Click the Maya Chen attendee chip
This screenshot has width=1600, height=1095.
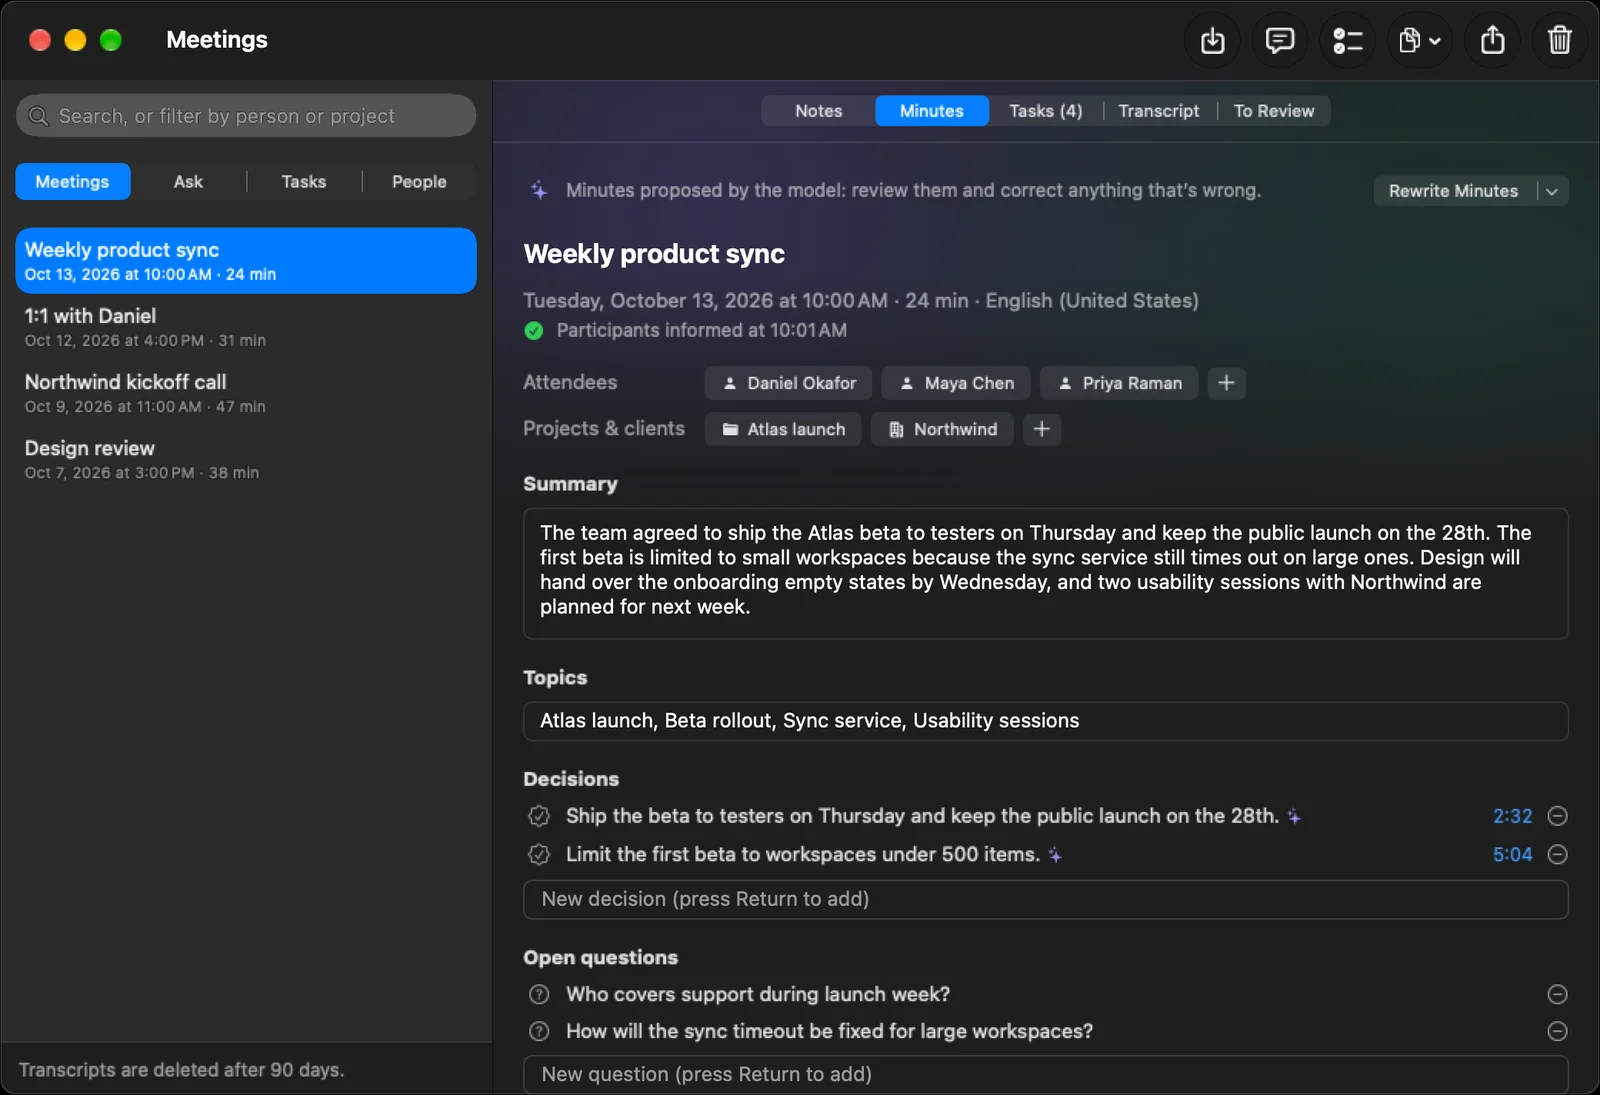click(x=956, y=383)
